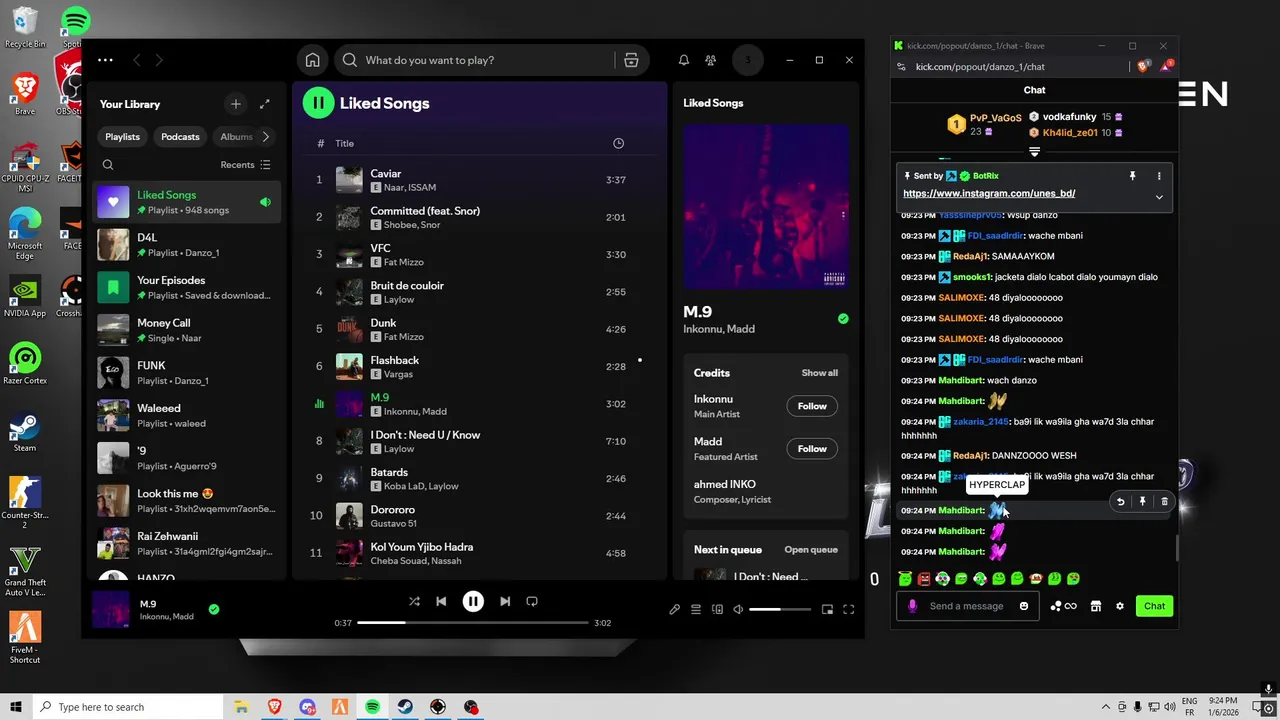Open Spotify Home via the house icon
The width and height of the screenshot is (1280, 720).
pos(312,60)
